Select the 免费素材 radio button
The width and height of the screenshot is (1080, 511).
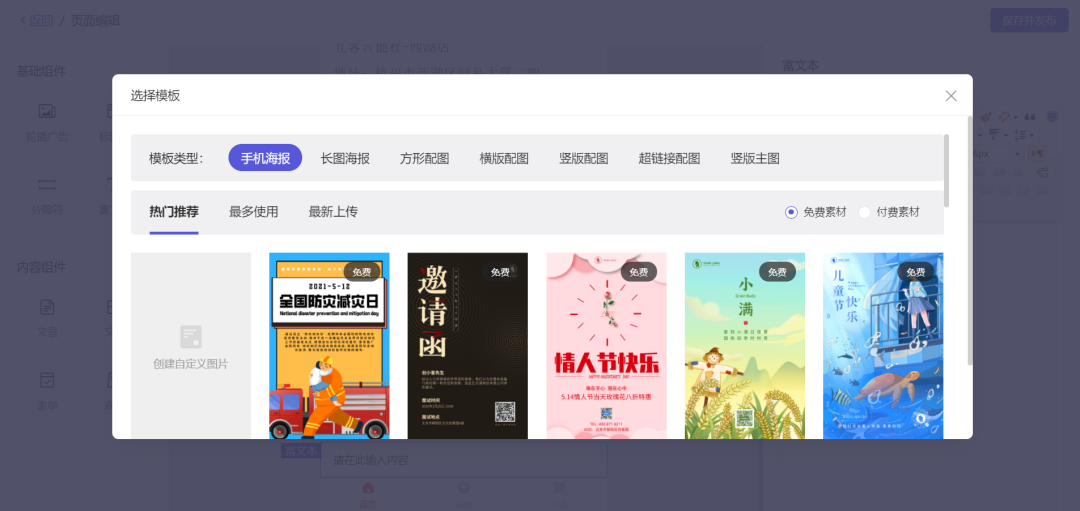click(791, 212)
